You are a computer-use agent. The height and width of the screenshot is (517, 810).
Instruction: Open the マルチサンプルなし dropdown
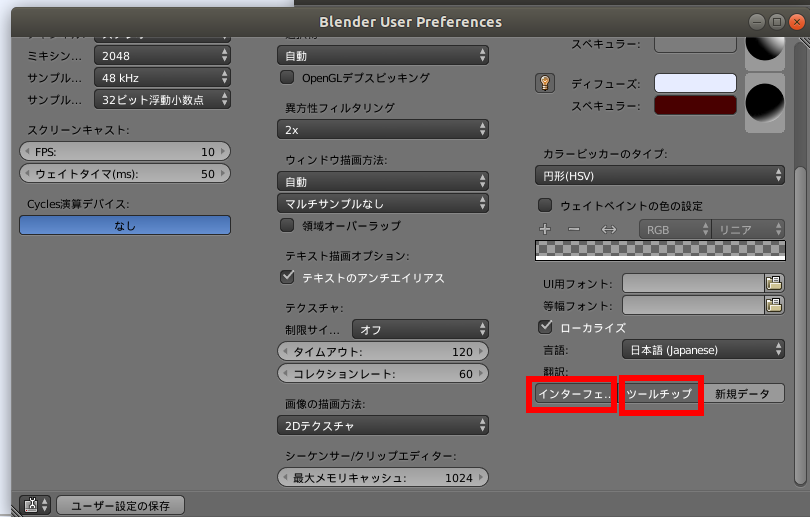(x=383, y=203)
